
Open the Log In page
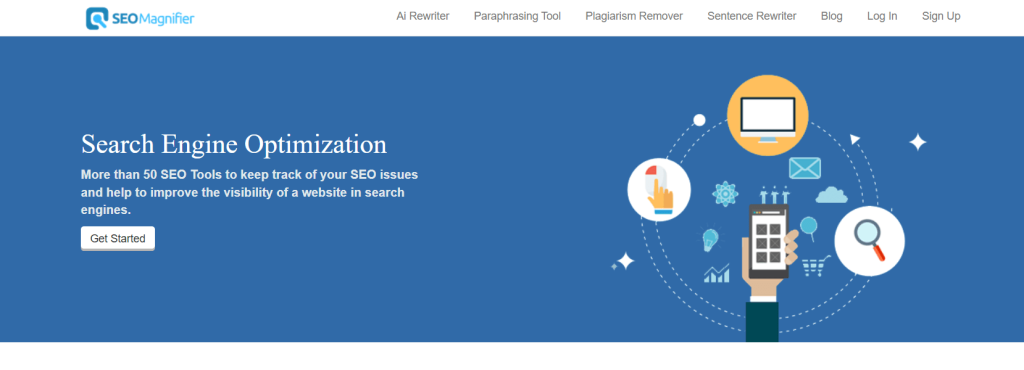click(x=882, y=16)
